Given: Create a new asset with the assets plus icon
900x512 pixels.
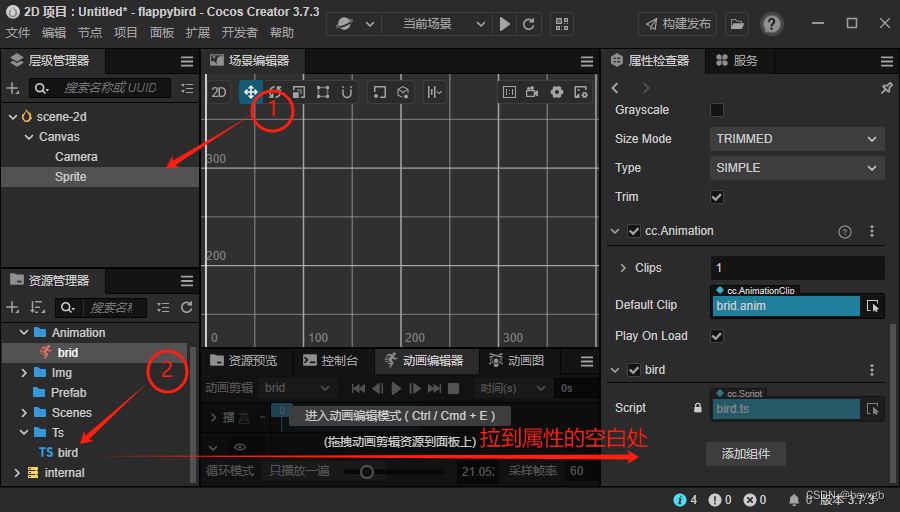Looking at the screenshot, I should pos(13,308).
